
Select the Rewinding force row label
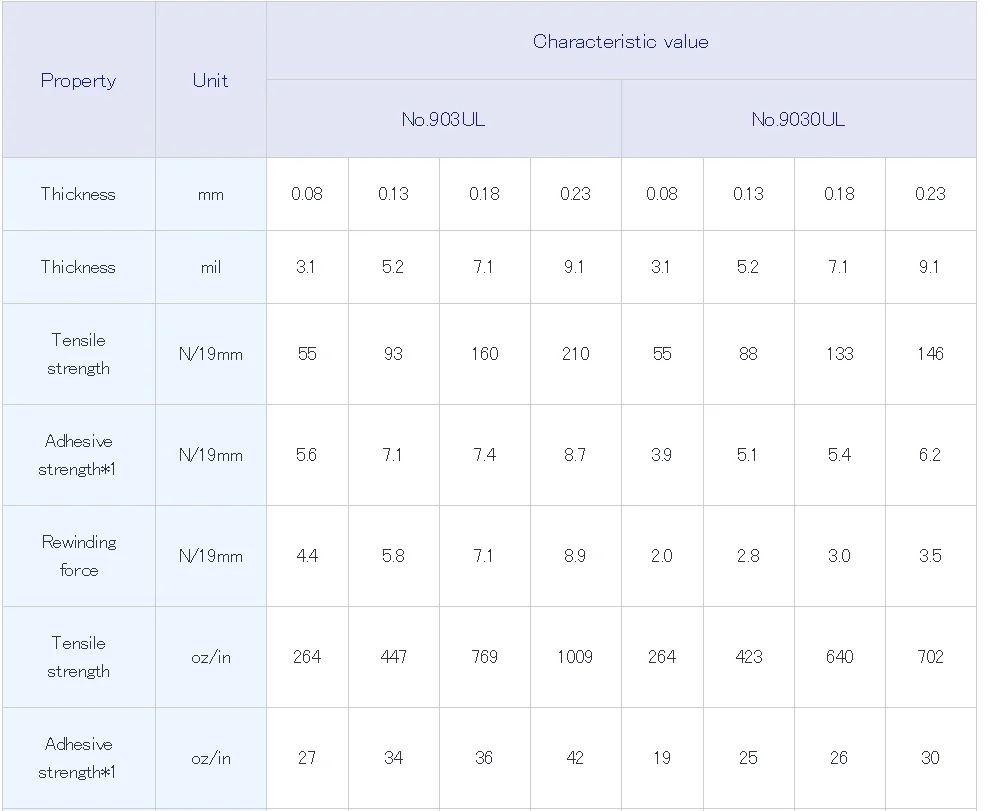pos(78,556)
